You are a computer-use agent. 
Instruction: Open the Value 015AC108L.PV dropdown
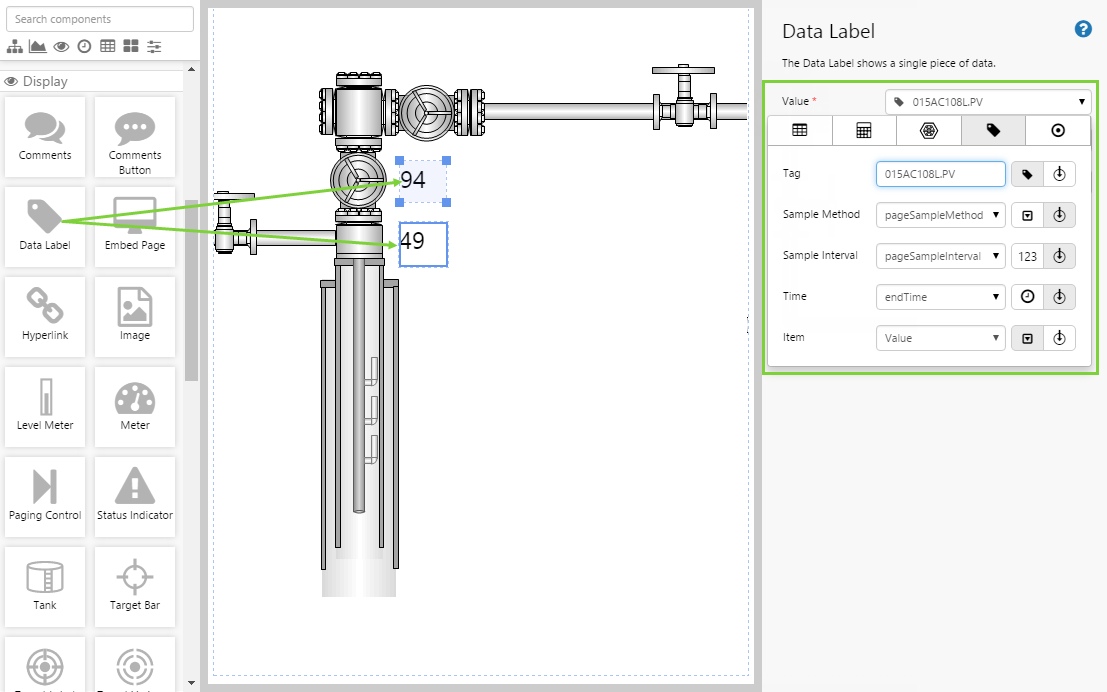[x=987, y=101]
